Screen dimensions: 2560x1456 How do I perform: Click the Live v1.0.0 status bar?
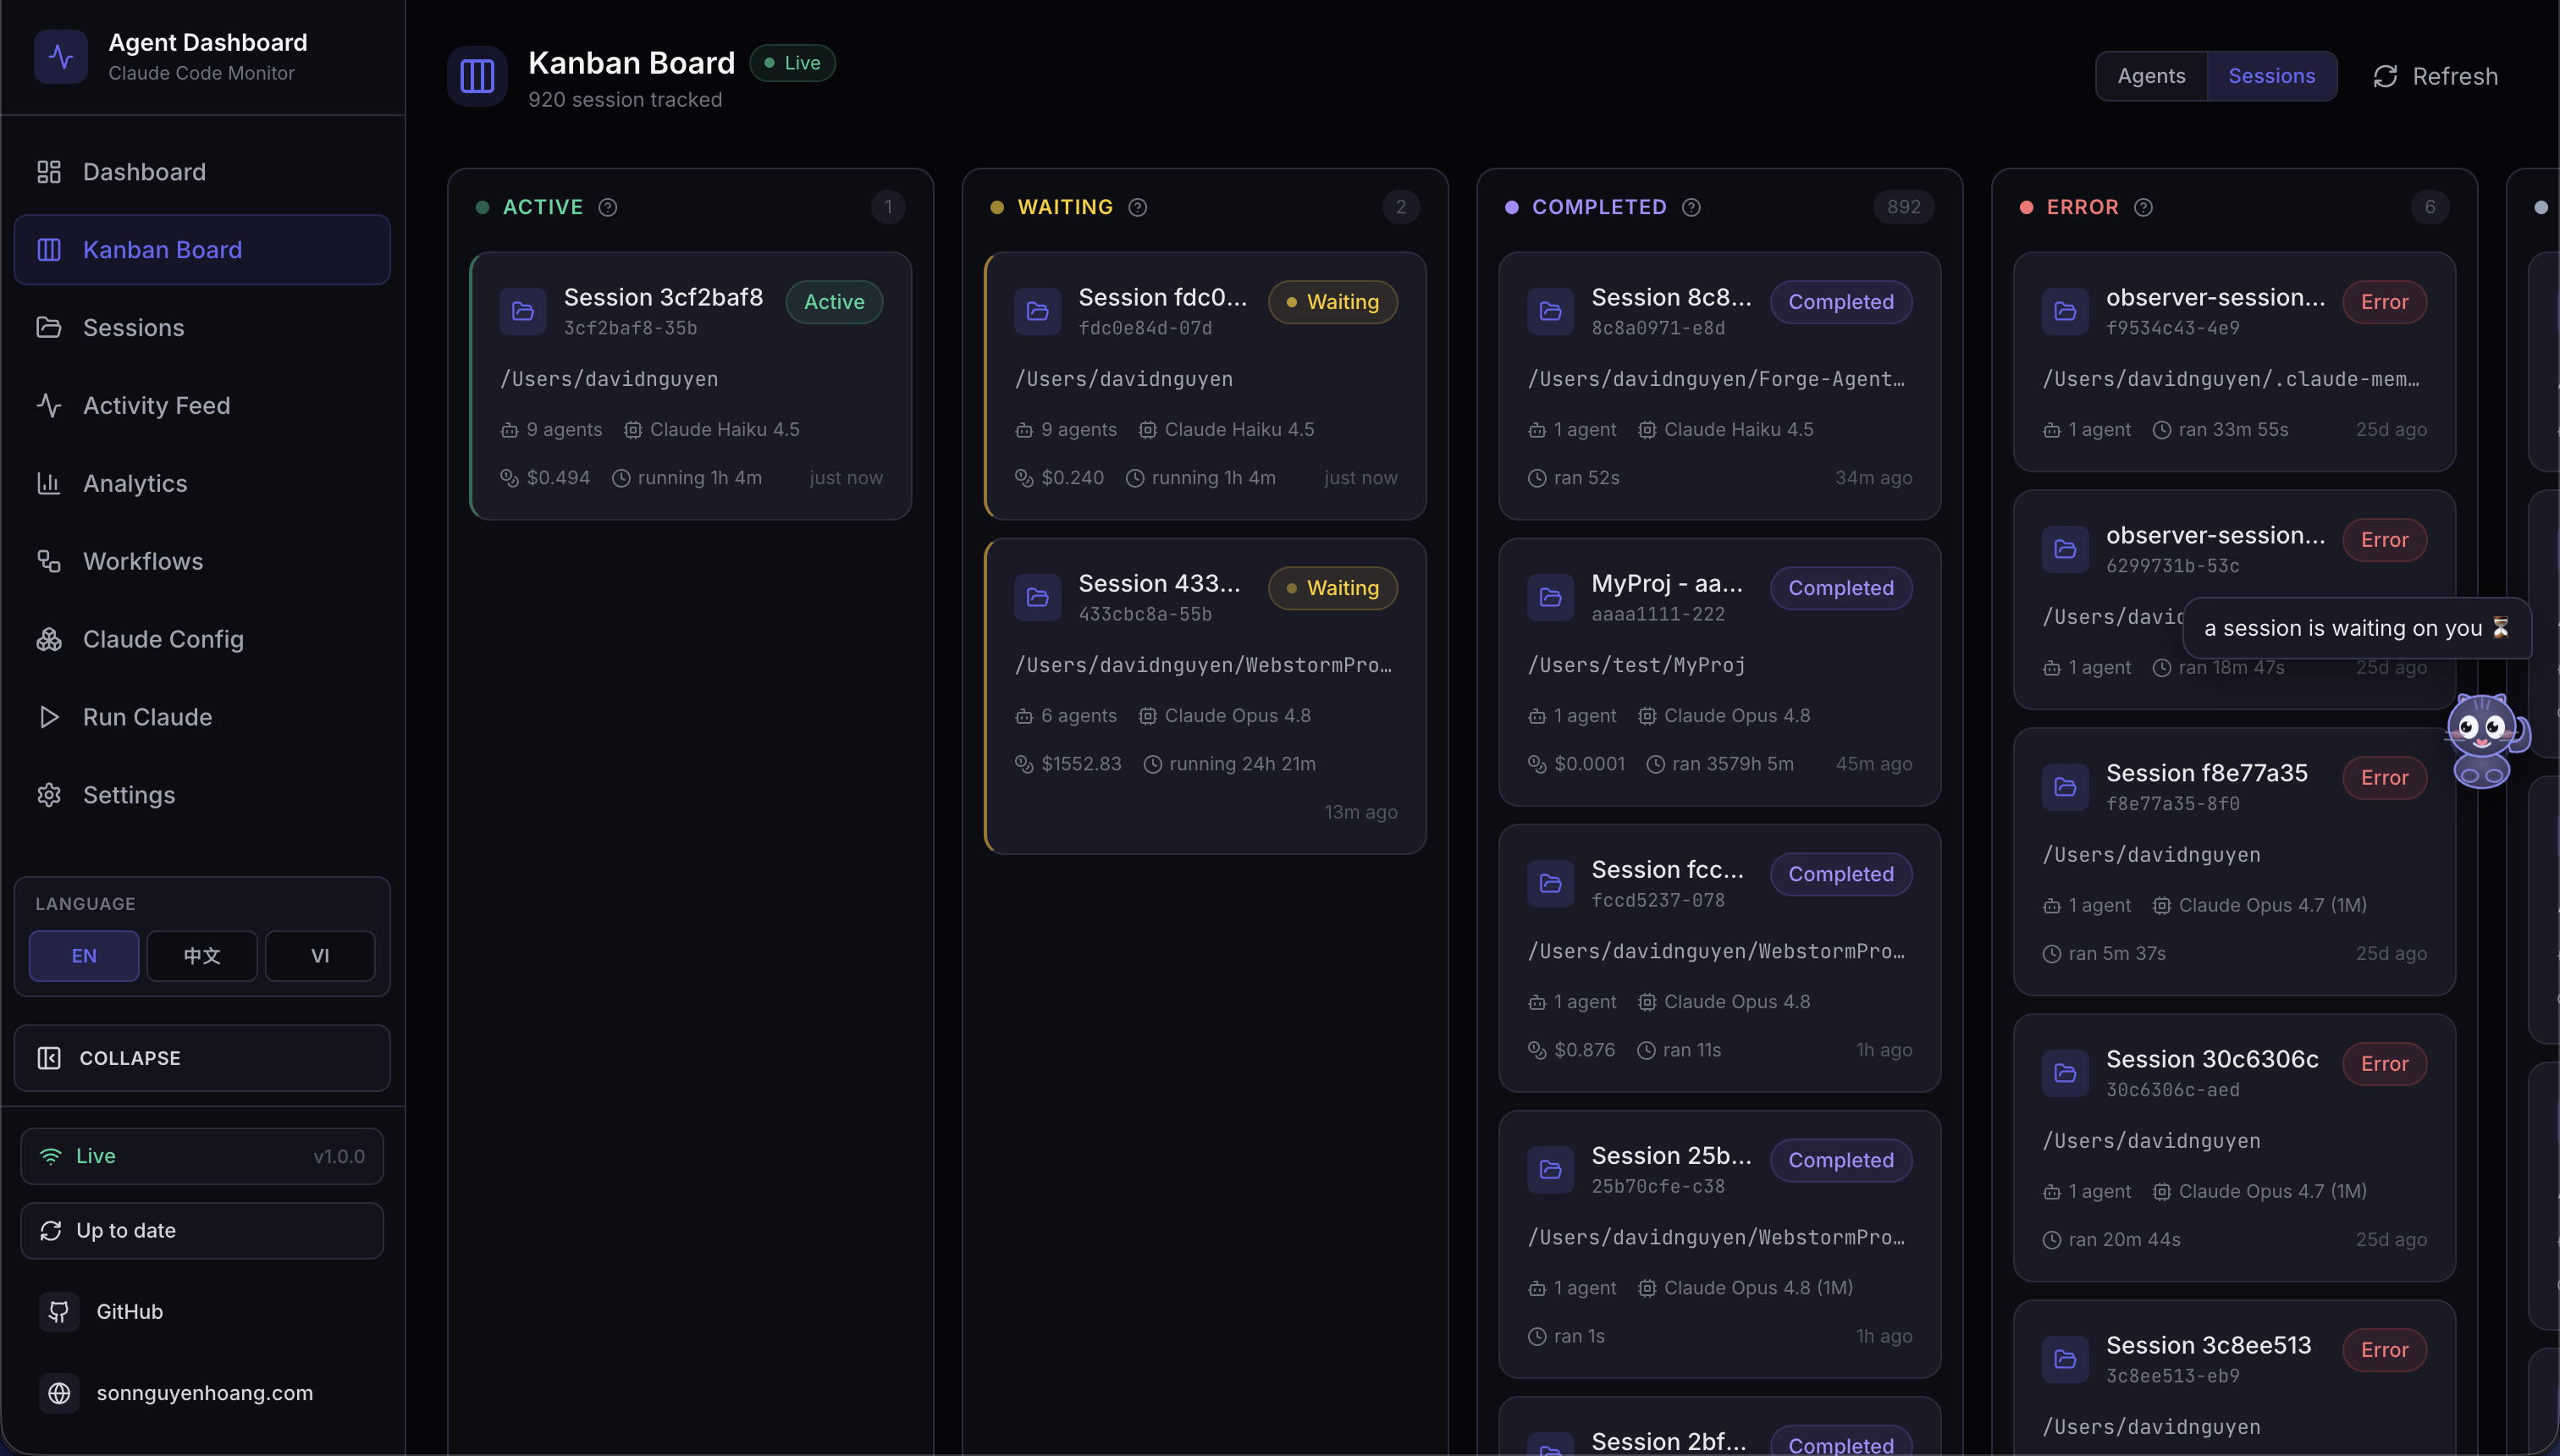coord(202,1156)
